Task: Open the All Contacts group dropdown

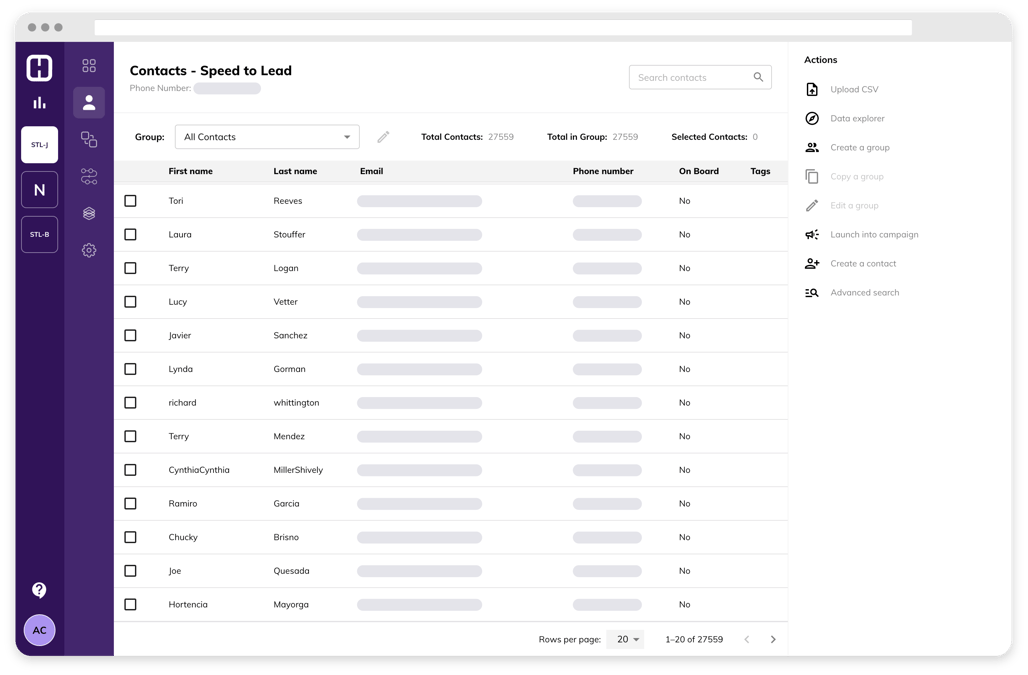Action: click(267, 136)
